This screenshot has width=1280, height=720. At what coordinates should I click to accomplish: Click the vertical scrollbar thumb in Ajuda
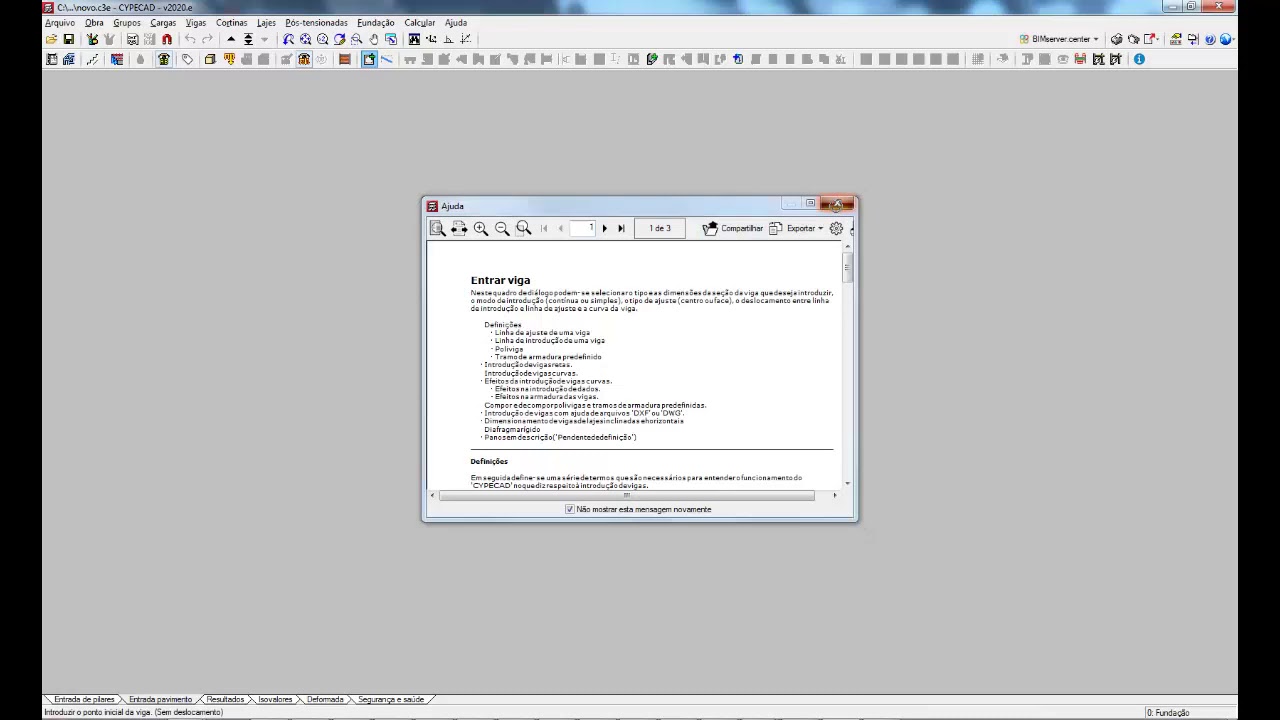coord(848,266)
